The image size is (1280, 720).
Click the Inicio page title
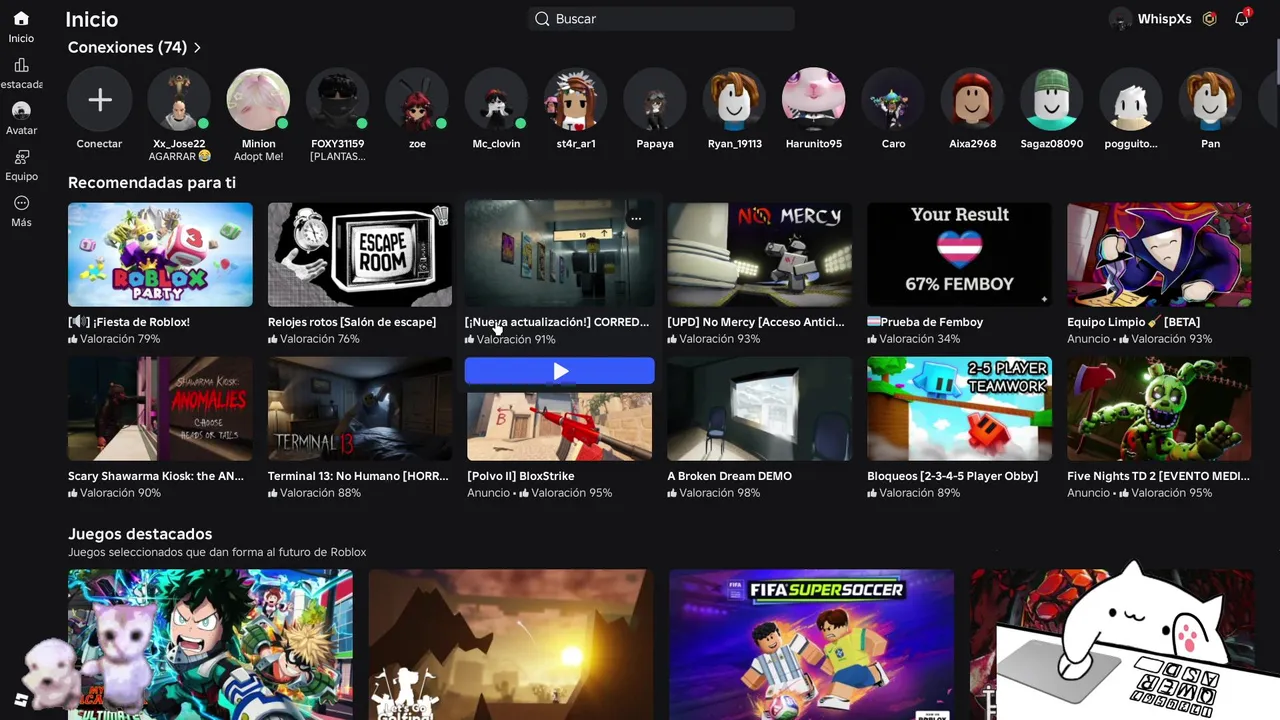pyautogui.click(x=91, y=19)
